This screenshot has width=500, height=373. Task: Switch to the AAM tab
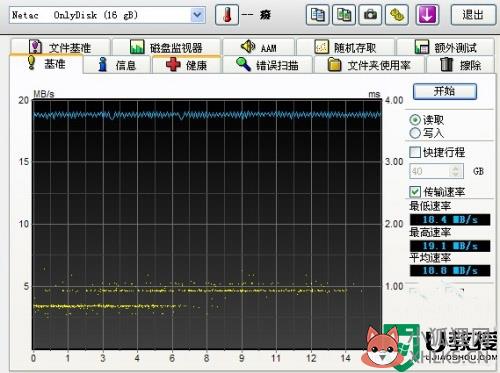pos(258,47)
